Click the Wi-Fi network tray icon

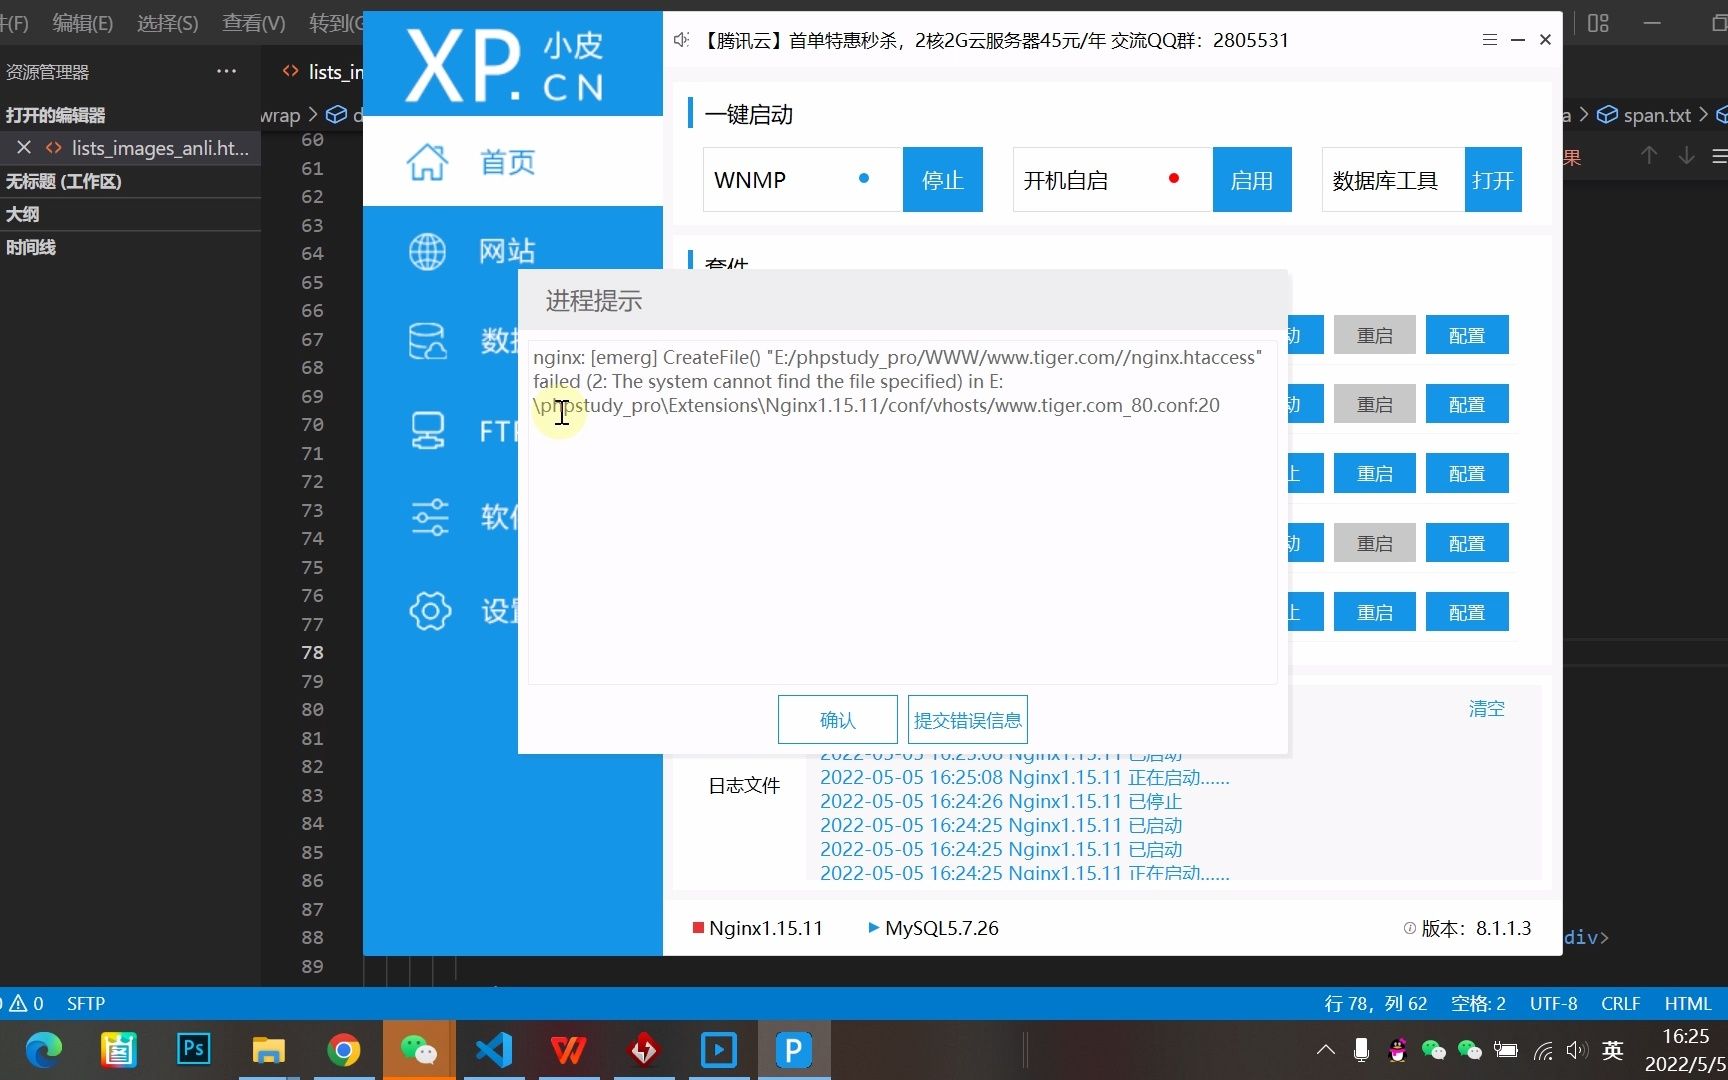pos(1543,1050)
